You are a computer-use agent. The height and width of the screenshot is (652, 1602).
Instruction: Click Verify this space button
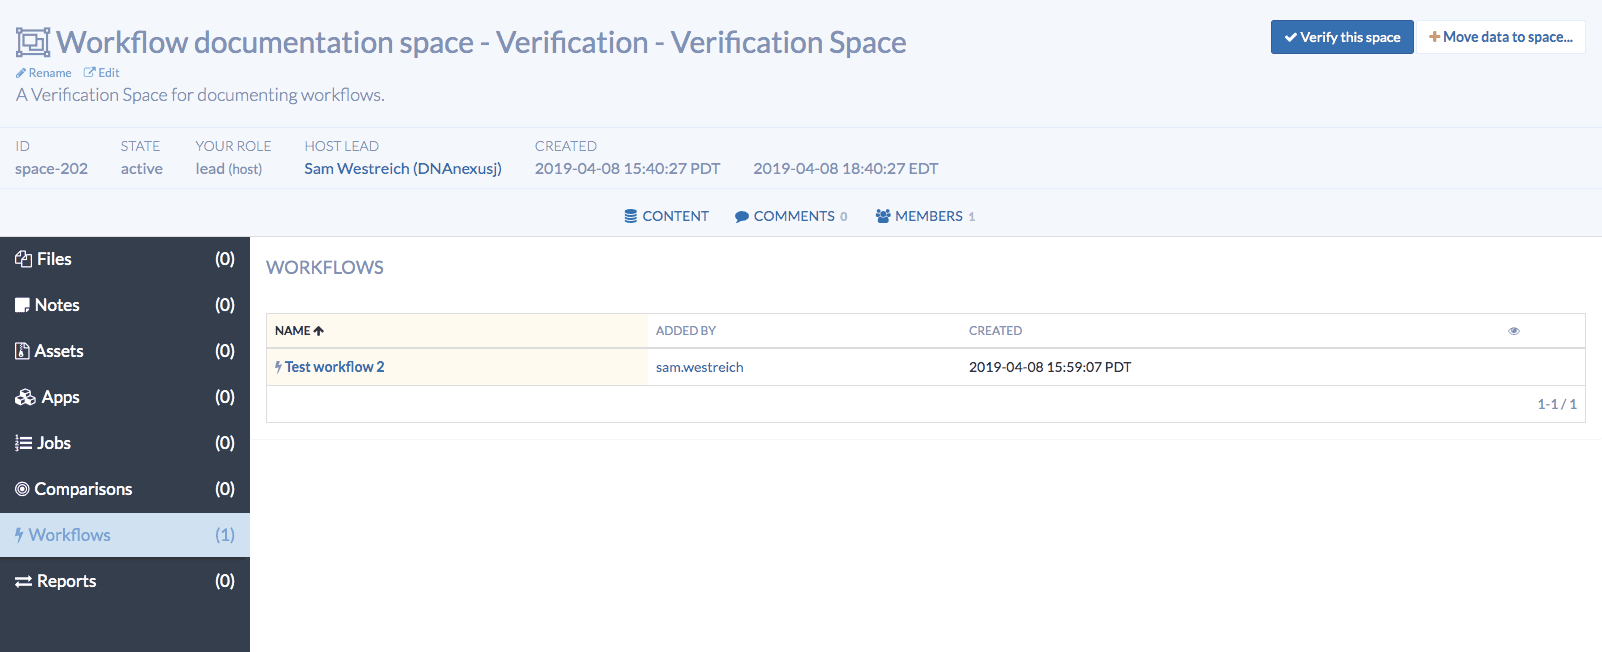1342,37
